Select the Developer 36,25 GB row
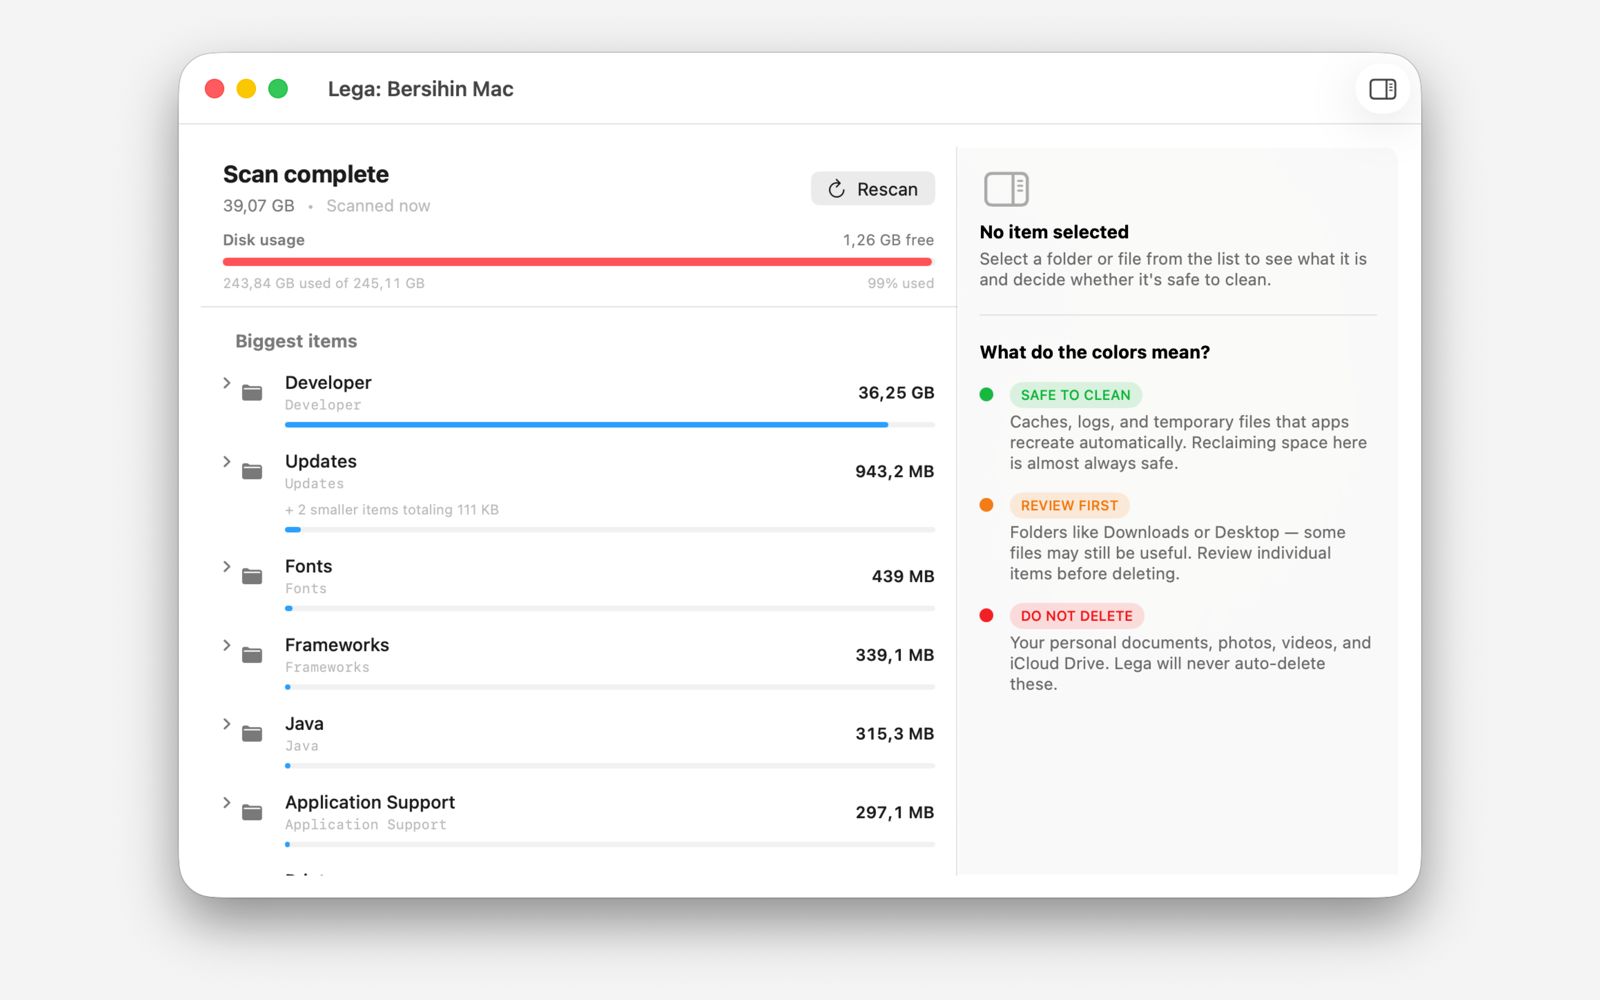Viewport: 1600px width, 1000px height. coord(578,400)
